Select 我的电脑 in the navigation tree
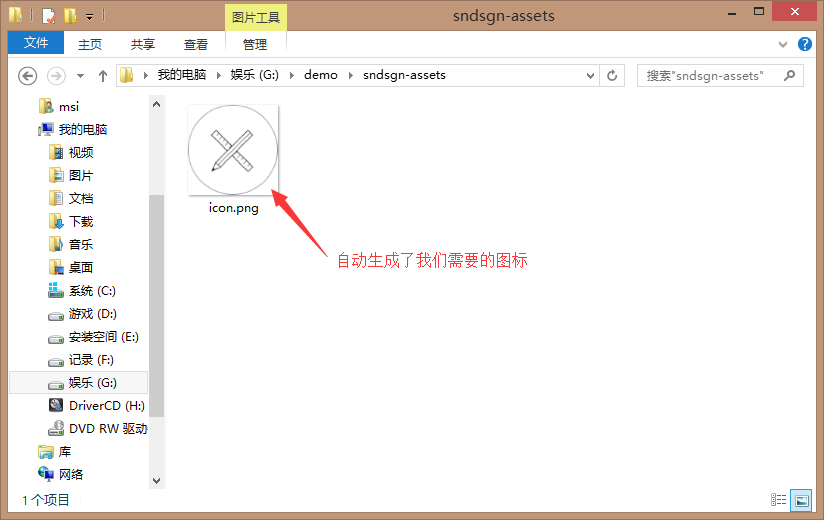824x520 pixels. coord(83,129)
